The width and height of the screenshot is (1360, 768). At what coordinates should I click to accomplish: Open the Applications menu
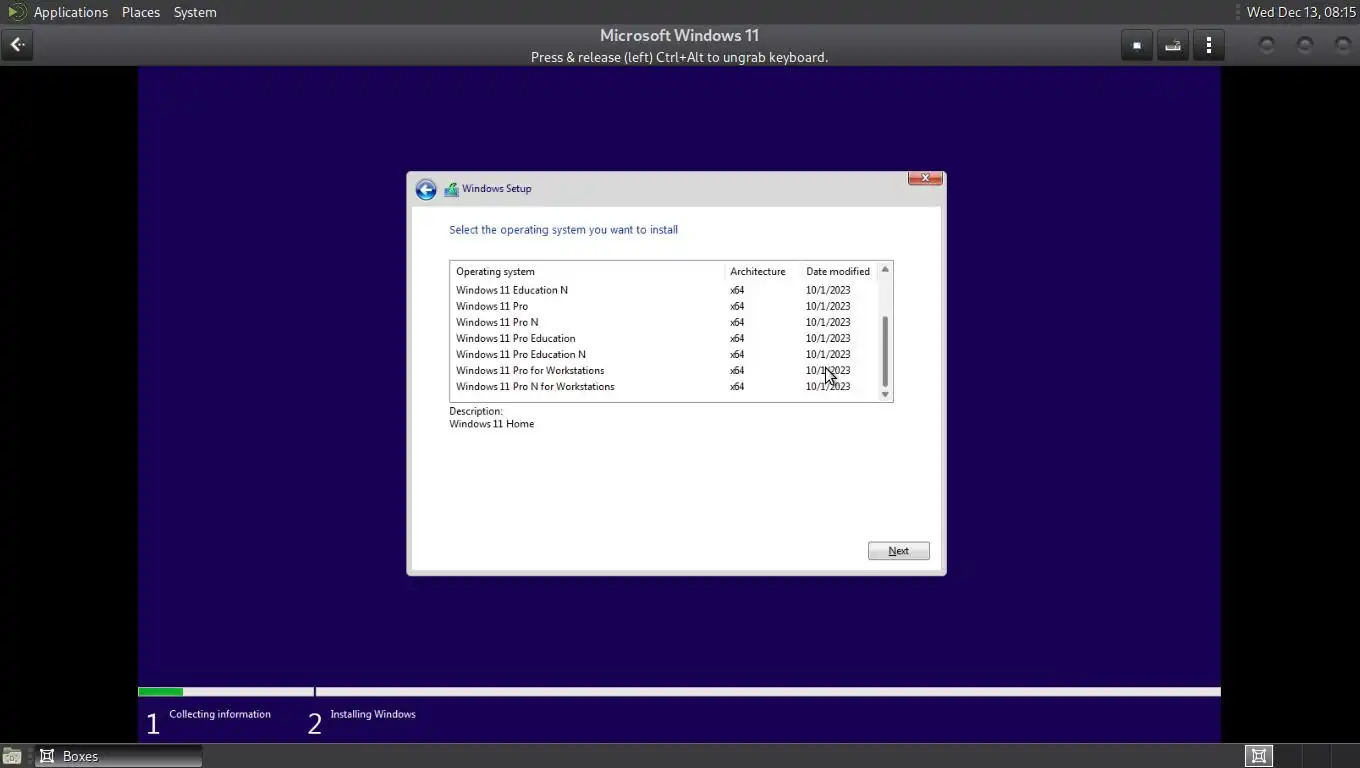tap(70, 12)
